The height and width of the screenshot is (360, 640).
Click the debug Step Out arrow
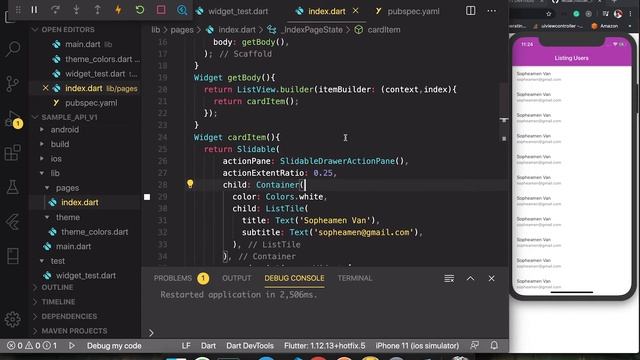(98, 10)
